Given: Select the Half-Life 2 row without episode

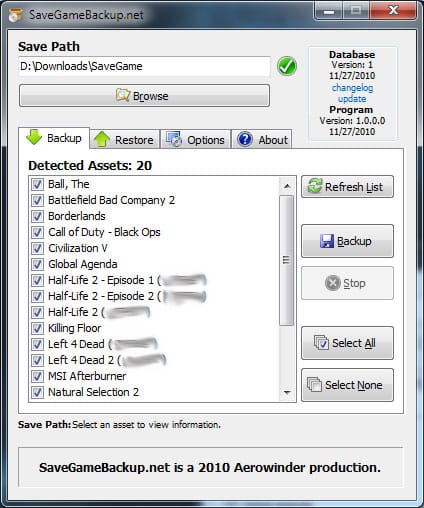Looking at the screenshot, I should pyautogui.click(x=99, y=312).
